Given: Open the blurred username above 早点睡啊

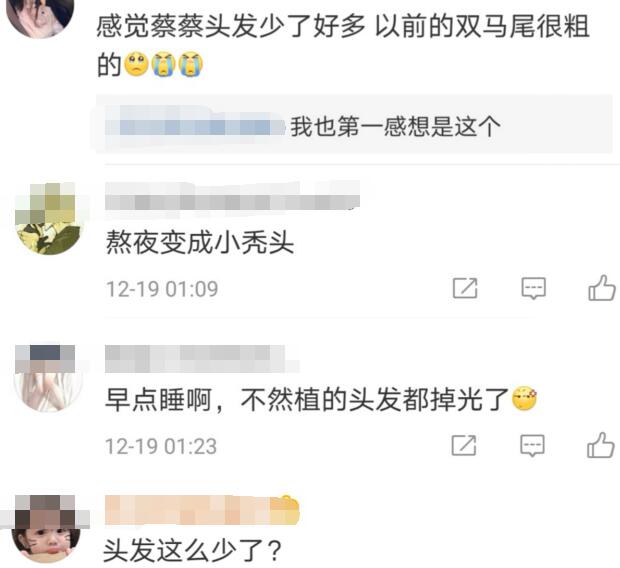Looking at the screenshot, I should (201, 358).
